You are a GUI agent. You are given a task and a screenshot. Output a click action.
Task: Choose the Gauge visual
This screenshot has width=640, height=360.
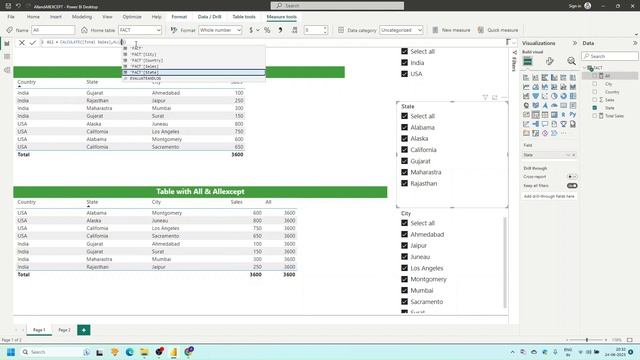click(x=554, y=105)
